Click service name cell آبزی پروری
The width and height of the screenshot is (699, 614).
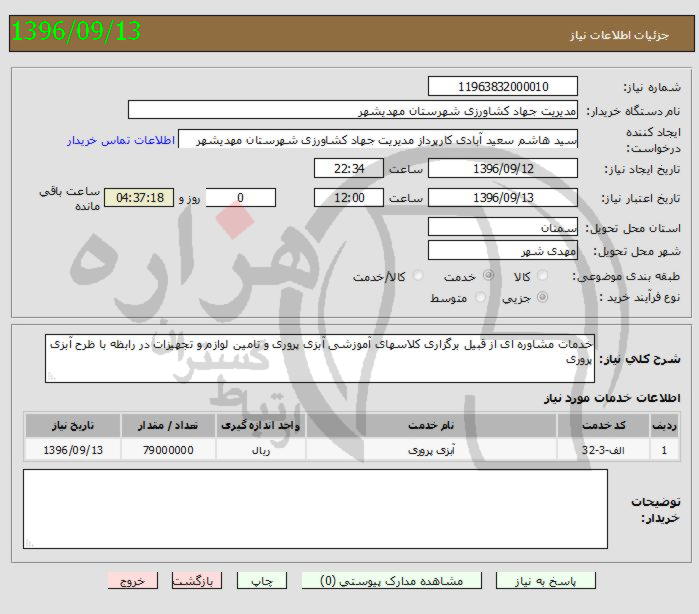tap(431, 450)
